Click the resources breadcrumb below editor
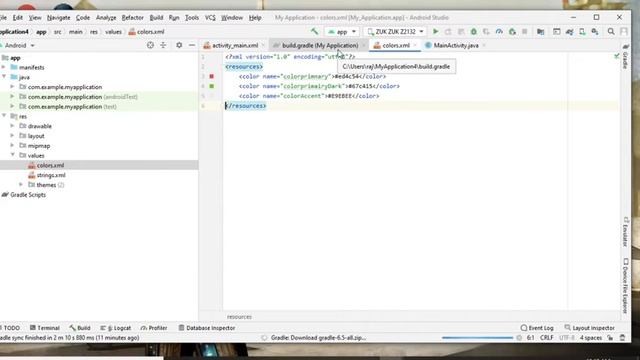The height and width of the screenshot is (360, 640). point(239,317)
